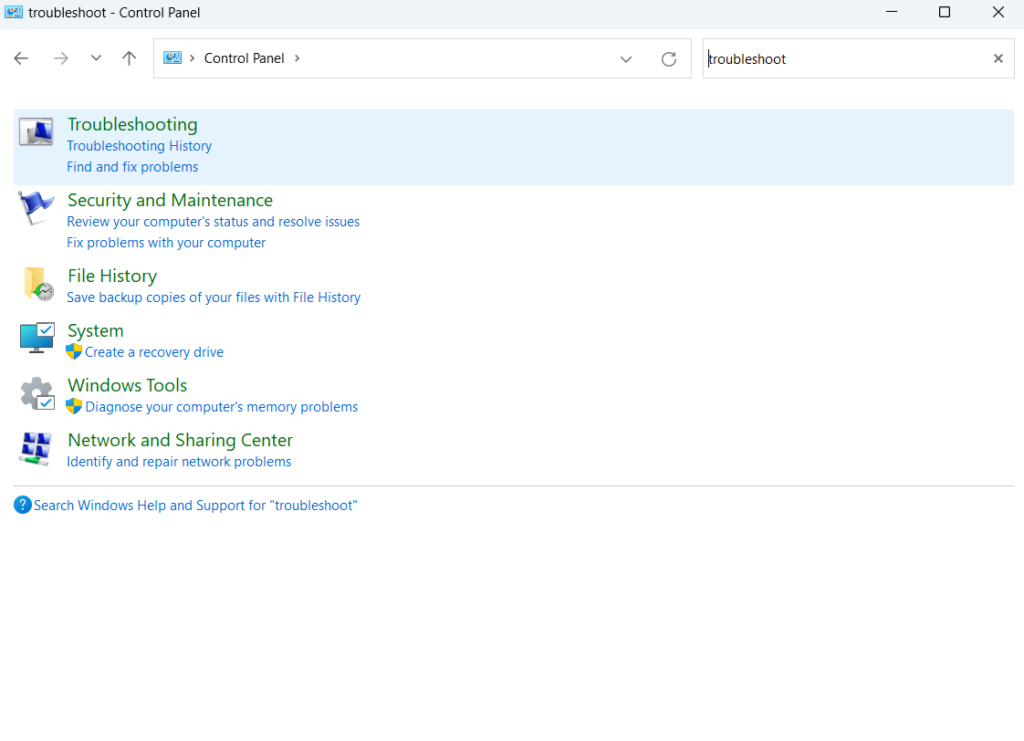Search Windows Help and Support for troubleshoot
The height and width of the screenshot is (741, 1024).
(195, 506)
